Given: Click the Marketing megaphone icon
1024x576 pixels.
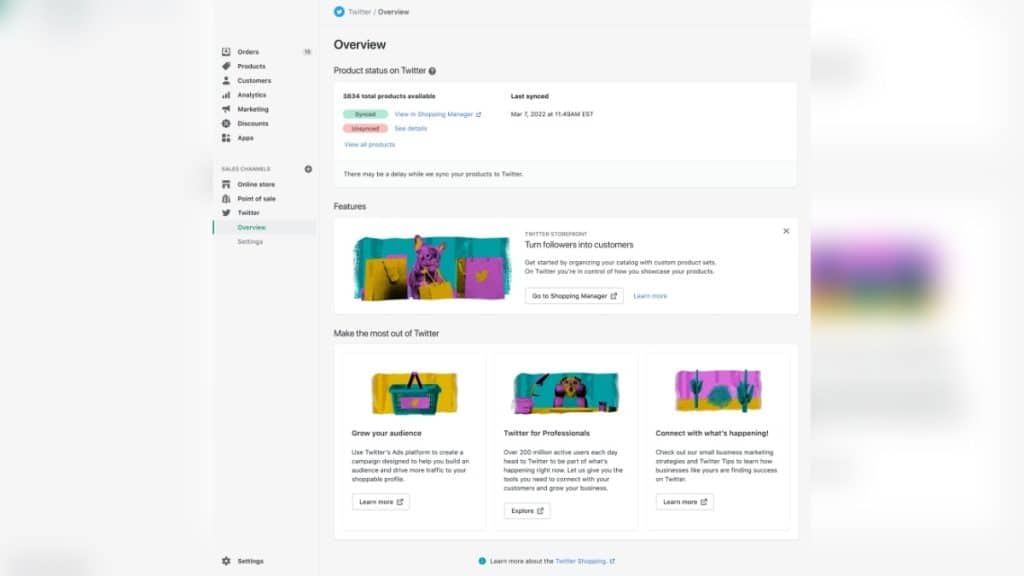Looking at the screenshot, I should click(x=226, y=109).
